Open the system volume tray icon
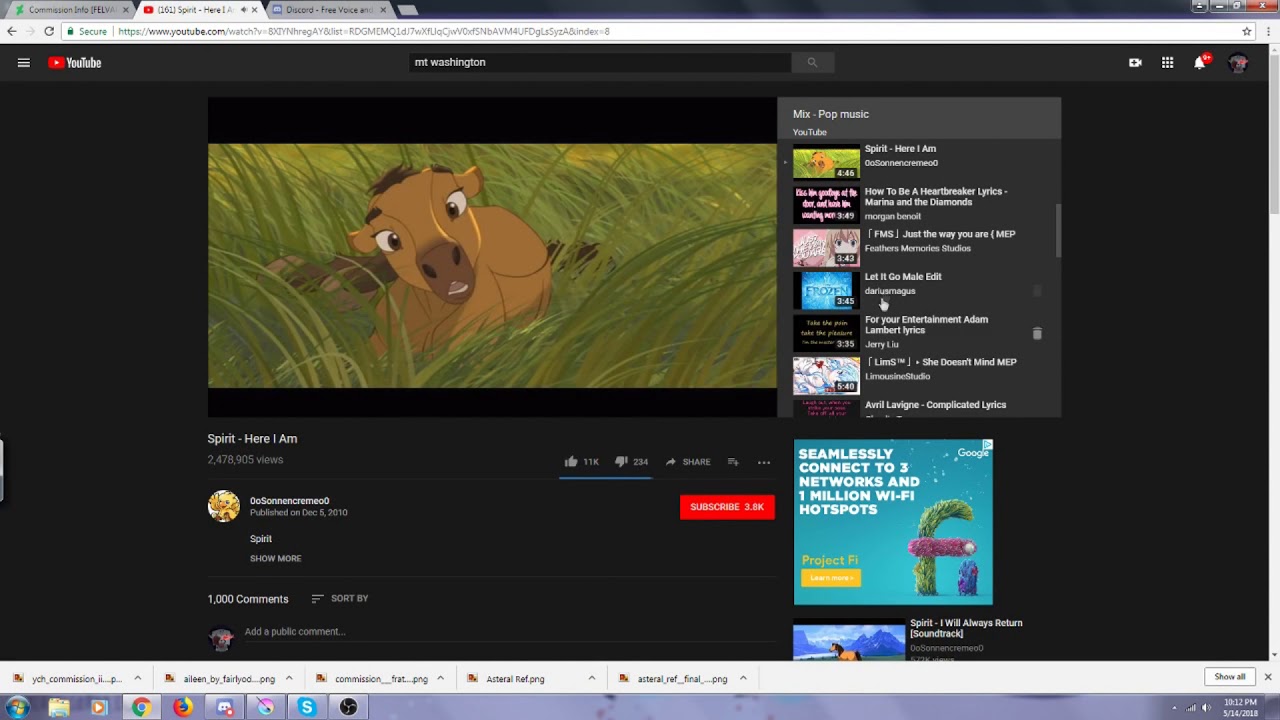The height and width of the screenshot is (720, 1280). (x=1206, y=708)
